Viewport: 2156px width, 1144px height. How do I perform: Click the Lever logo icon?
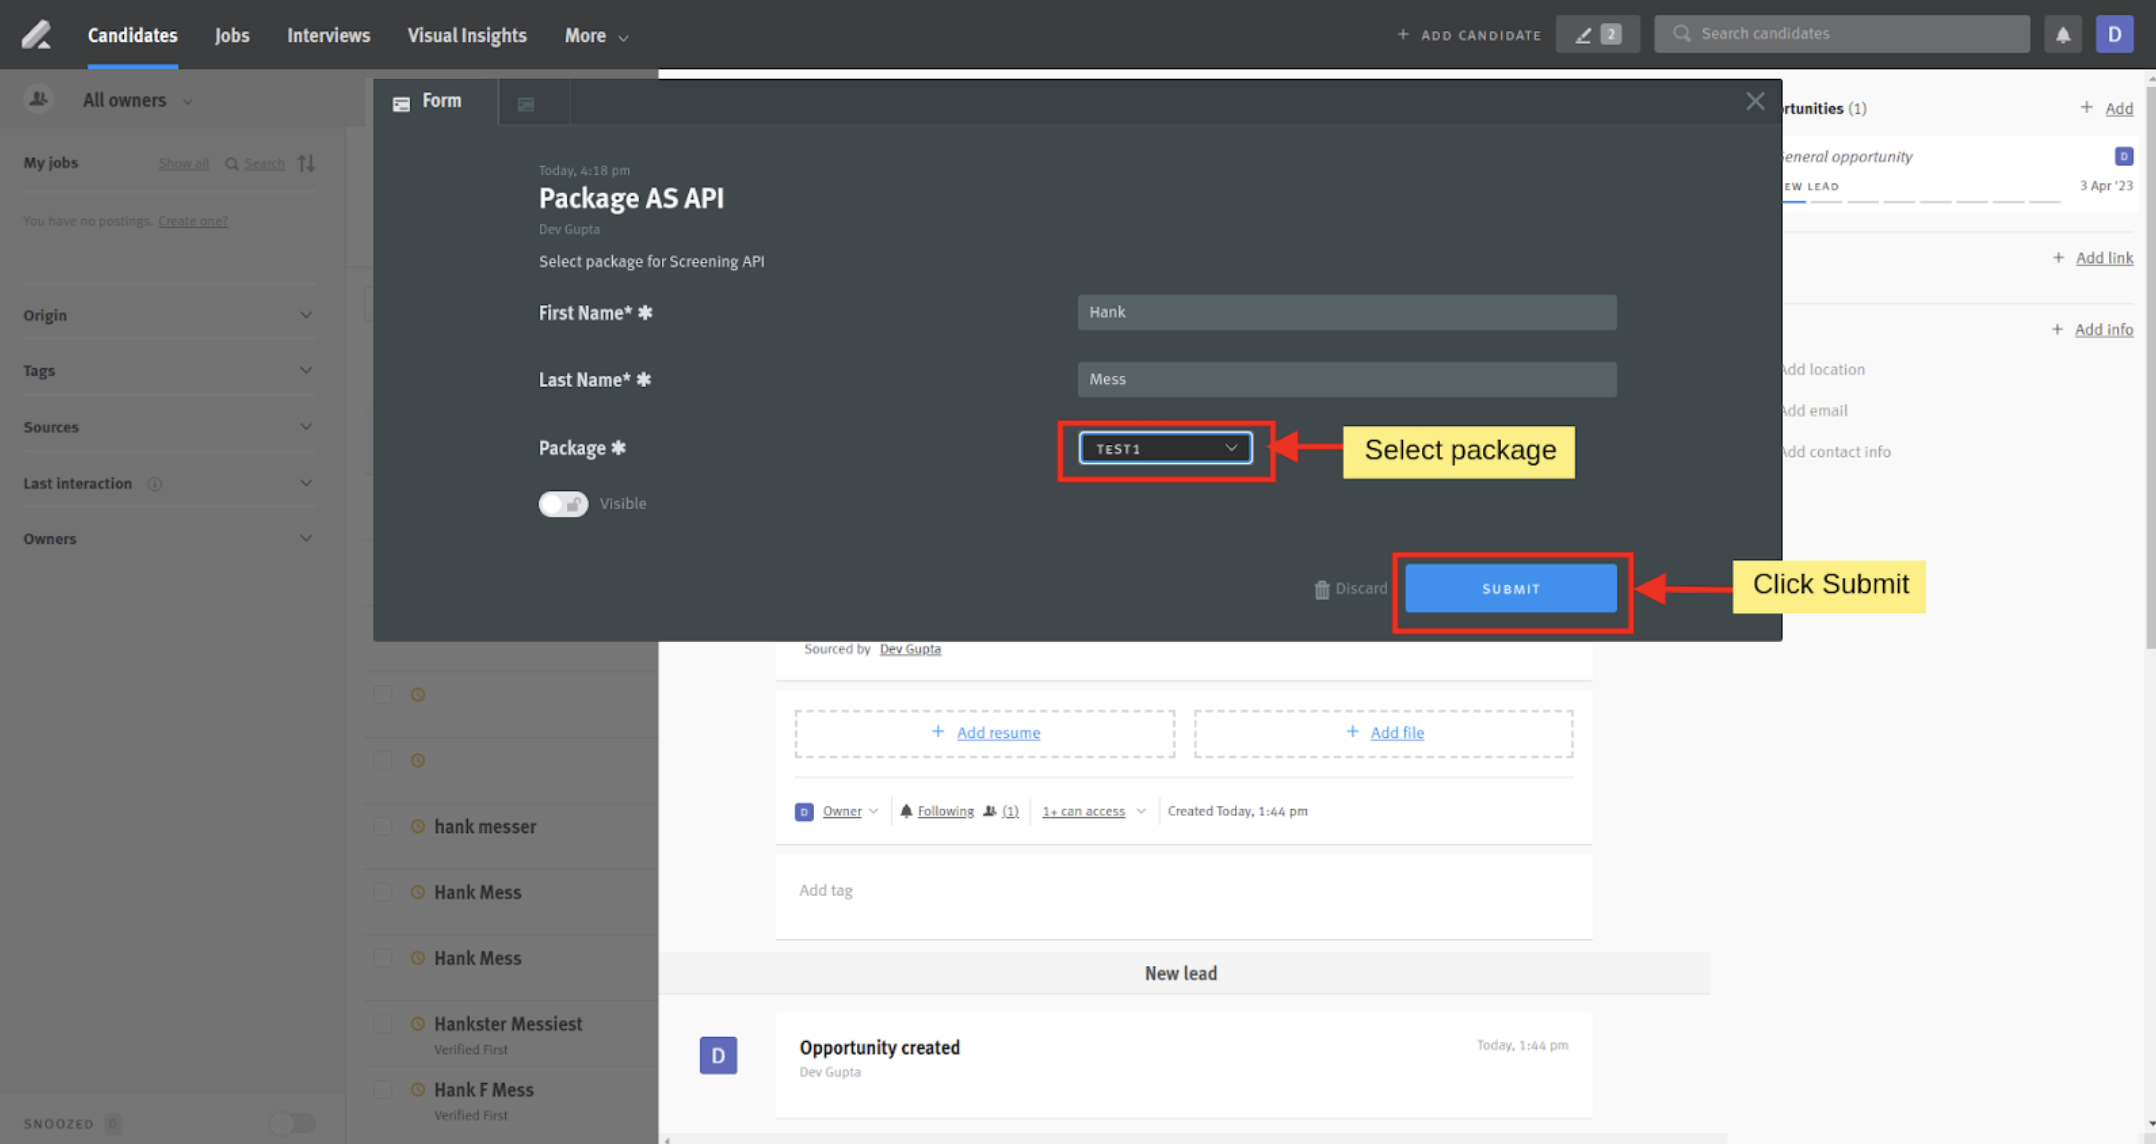pyautogui.click(x=36, y=34)
